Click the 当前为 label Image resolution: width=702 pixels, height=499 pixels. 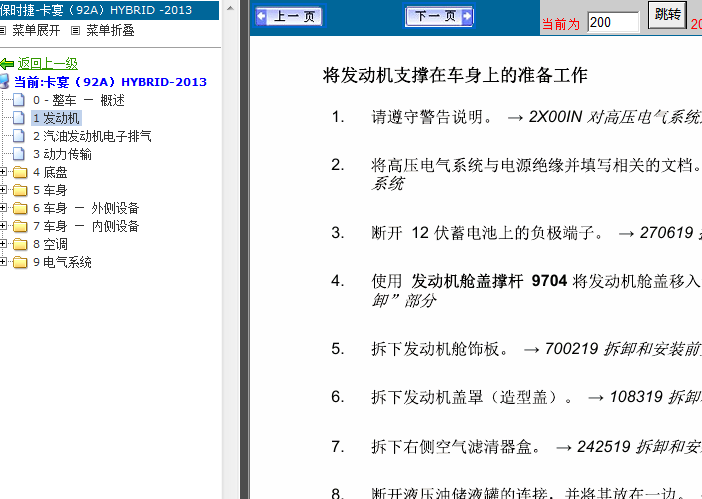pos(561,24)
